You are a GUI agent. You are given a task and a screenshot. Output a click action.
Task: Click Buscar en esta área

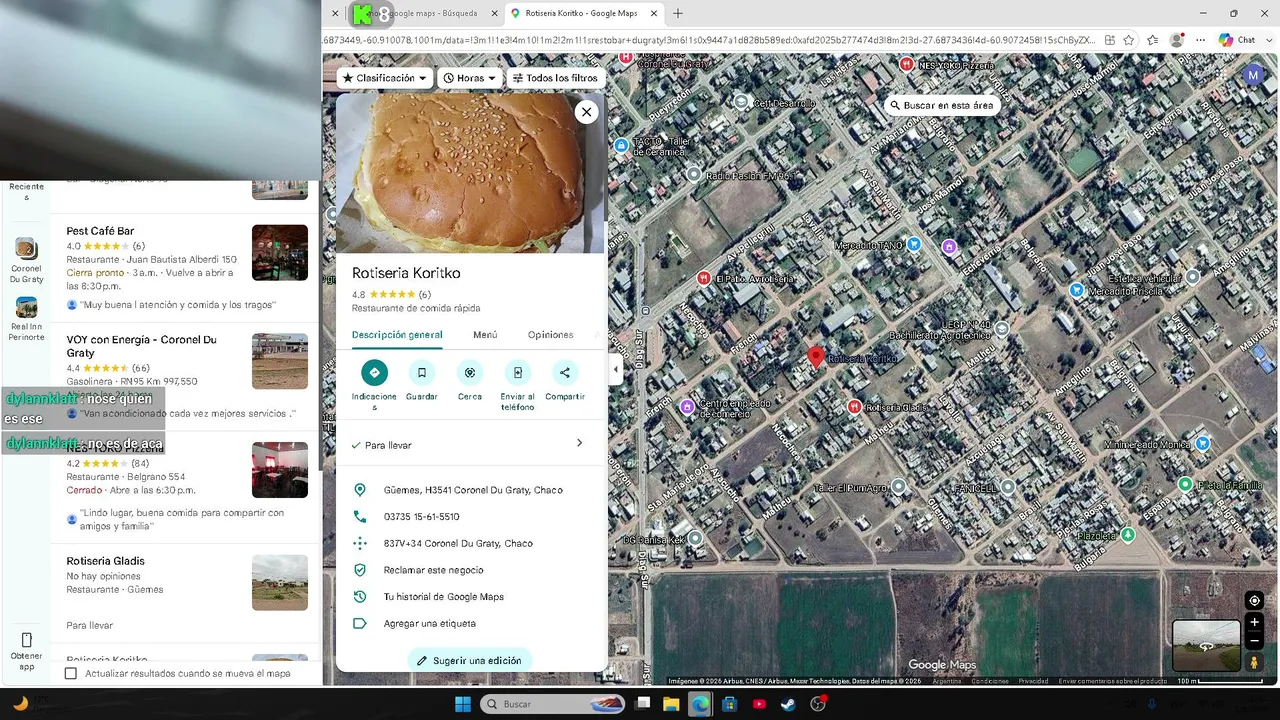942,105
